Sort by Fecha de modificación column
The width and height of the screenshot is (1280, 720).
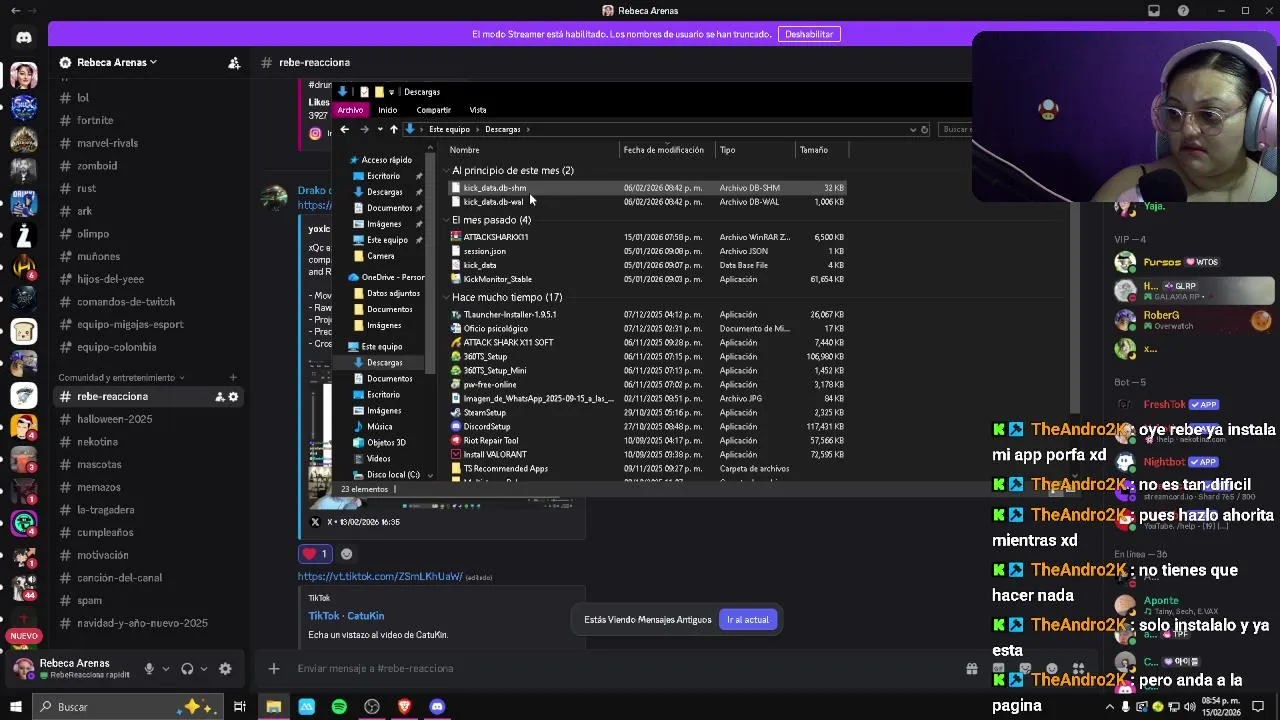(x=666, y=150)
